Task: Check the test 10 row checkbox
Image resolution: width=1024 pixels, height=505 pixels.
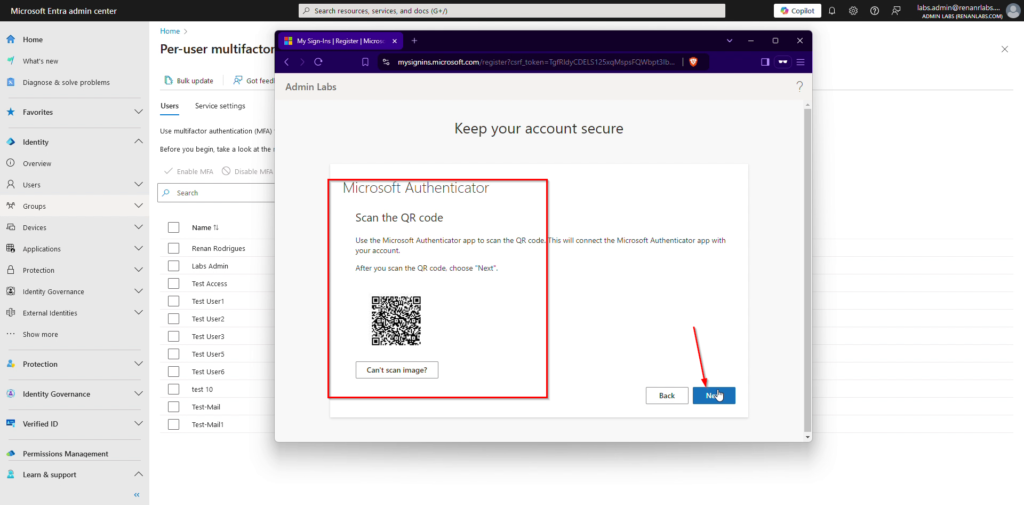Action: coord(173,389)
